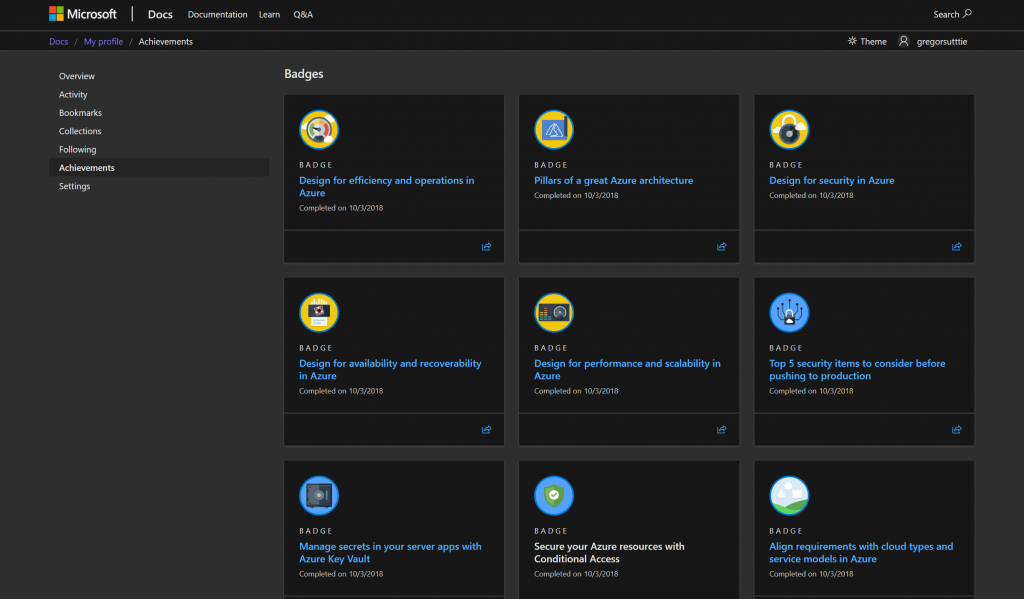
Task: Share the 'Pillars of a great Azure architecture' badge
Action: (x=721, y=247)
